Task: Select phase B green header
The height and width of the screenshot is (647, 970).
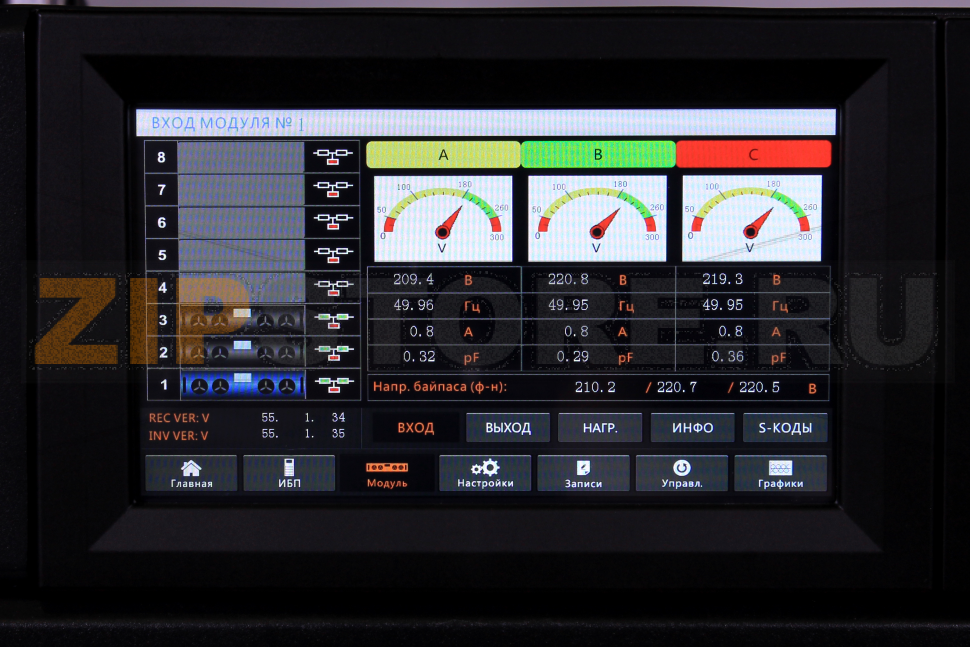Action: (x=598, y=154)
